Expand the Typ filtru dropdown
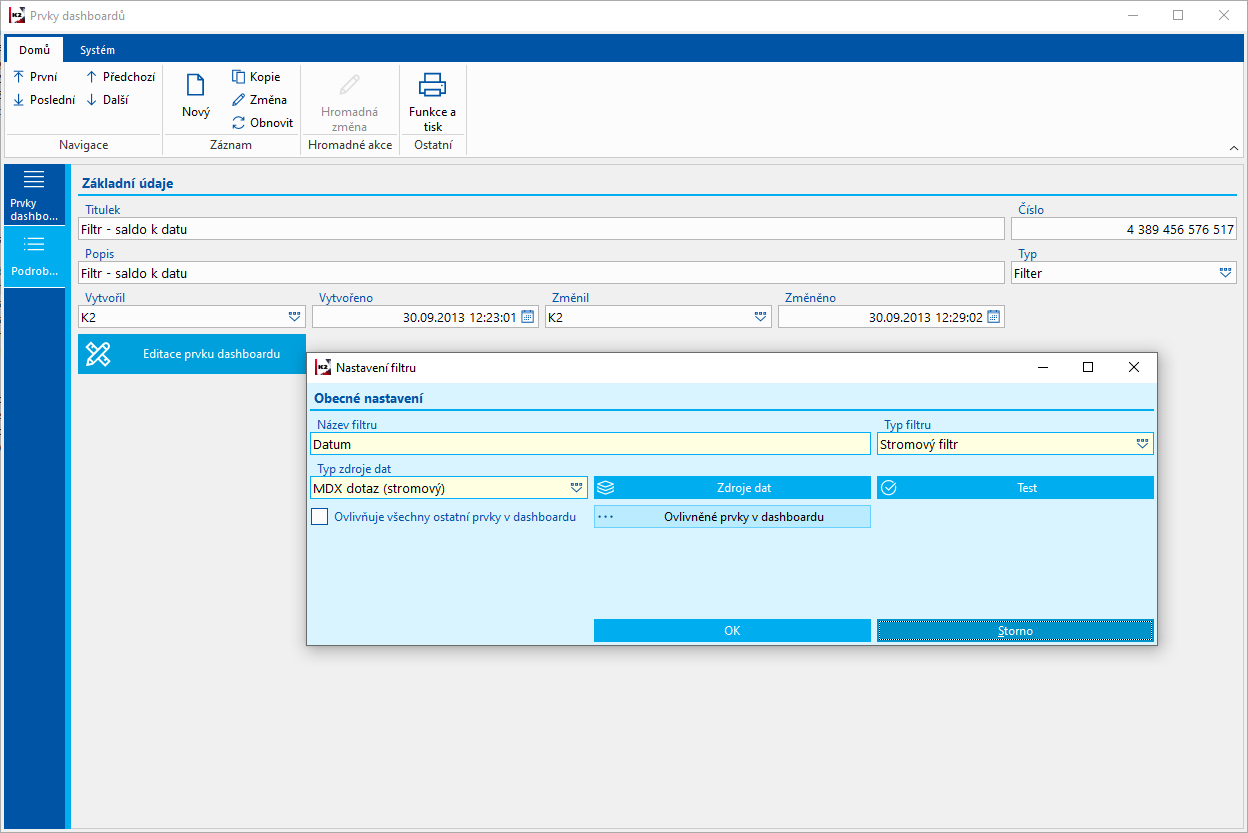Viewport: 1248px width, 833px height. click(x=1142, y=444)
